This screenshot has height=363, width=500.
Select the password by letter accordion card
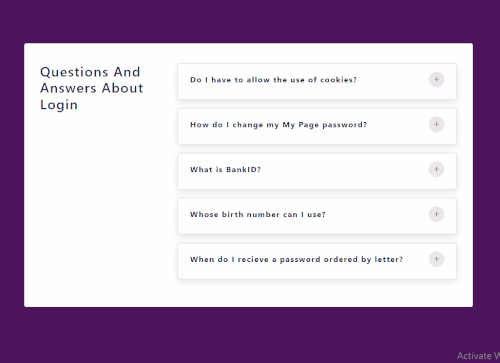click(317, 261)
